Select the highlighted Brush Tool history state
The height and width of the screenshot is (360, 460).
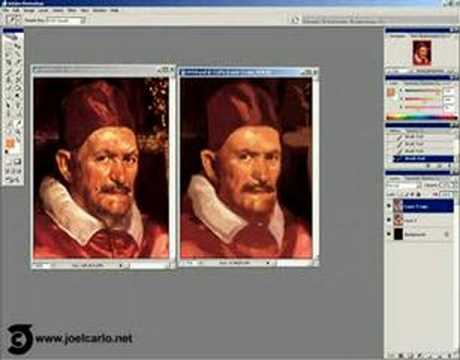point(424,159)
